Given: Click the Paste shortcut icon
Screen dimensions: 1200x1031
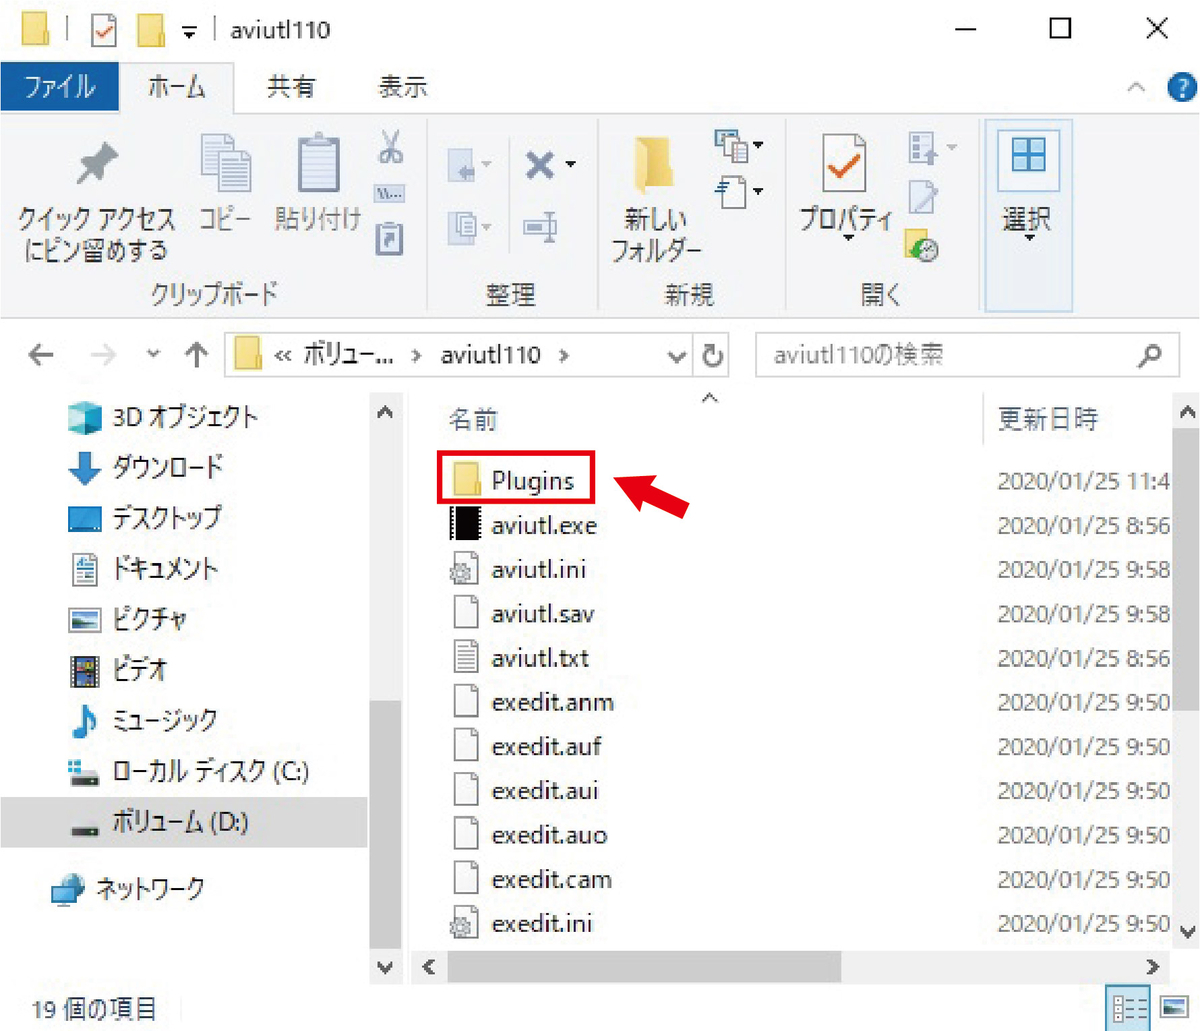Looking at the screenshot, I should (x=389, y=240).
